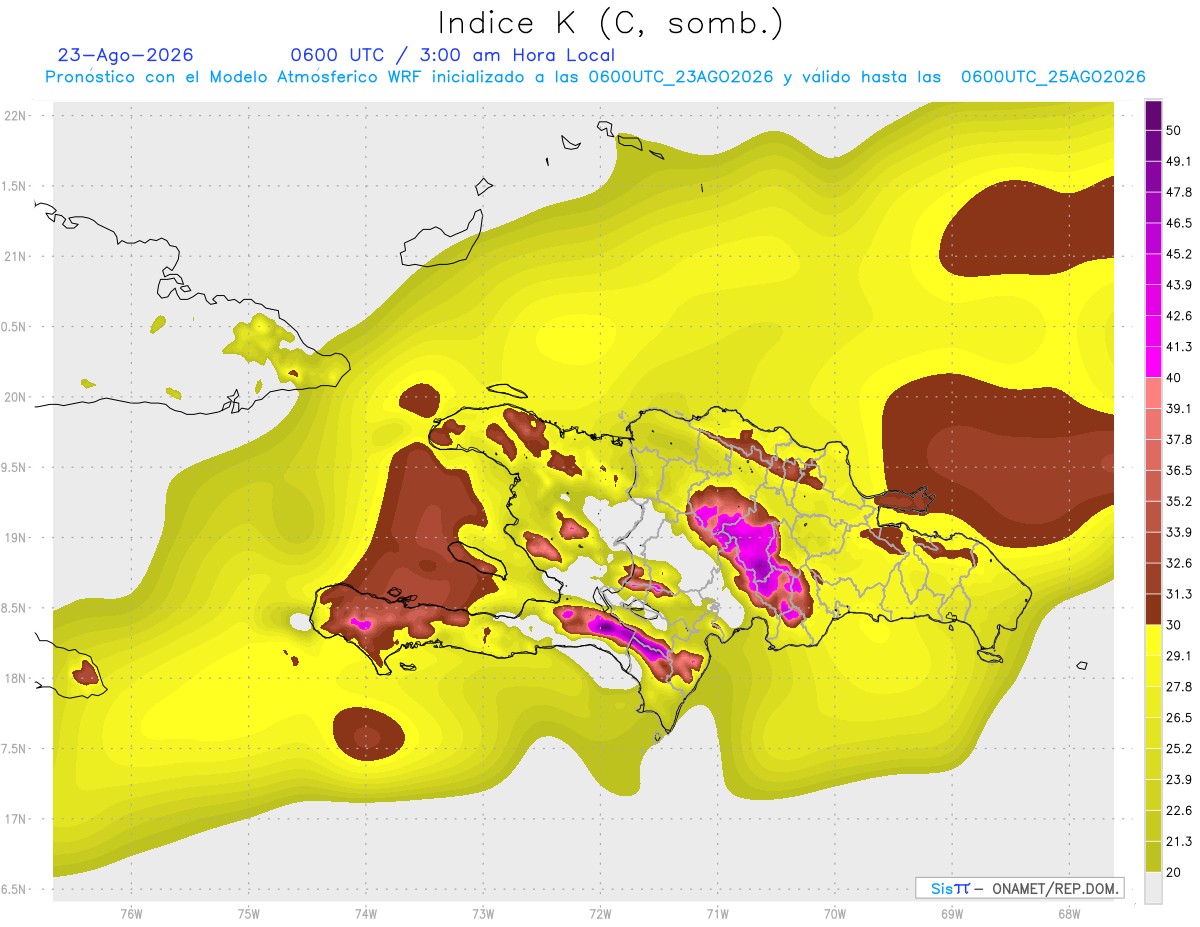Pick the magenta legend swatch between 40 and 41.3

pos(1154,362)
